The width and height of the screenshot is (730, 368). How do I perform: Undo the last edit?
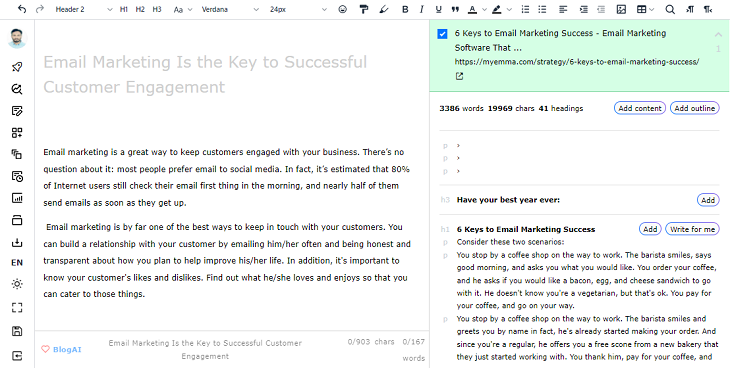click(x=21, y=9)
